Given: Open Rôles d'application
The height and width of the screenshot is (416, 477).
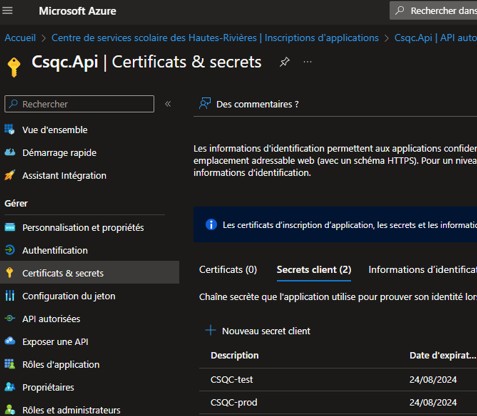Looking at the screenshot, I should click(x=61, y=365).
